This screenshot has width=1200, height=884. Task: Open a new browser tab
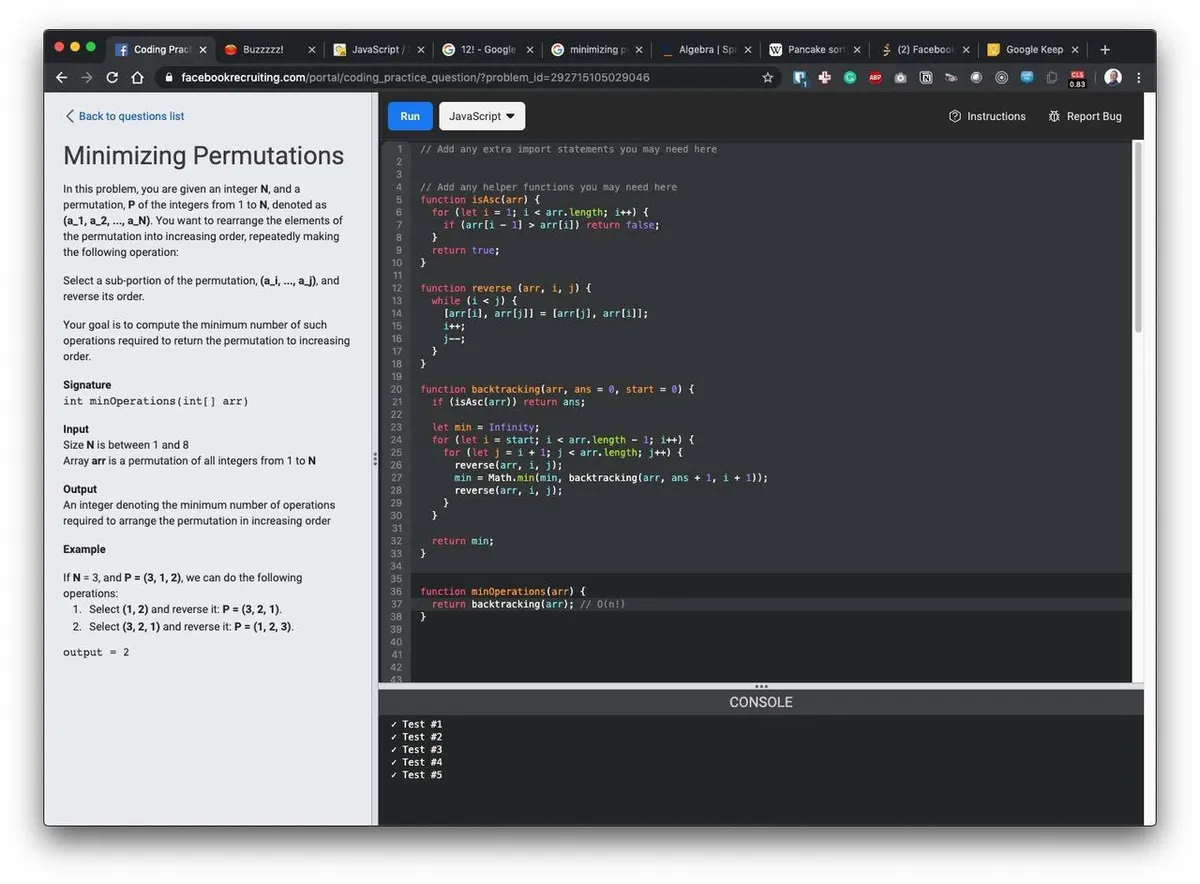tap(1105, 50)
